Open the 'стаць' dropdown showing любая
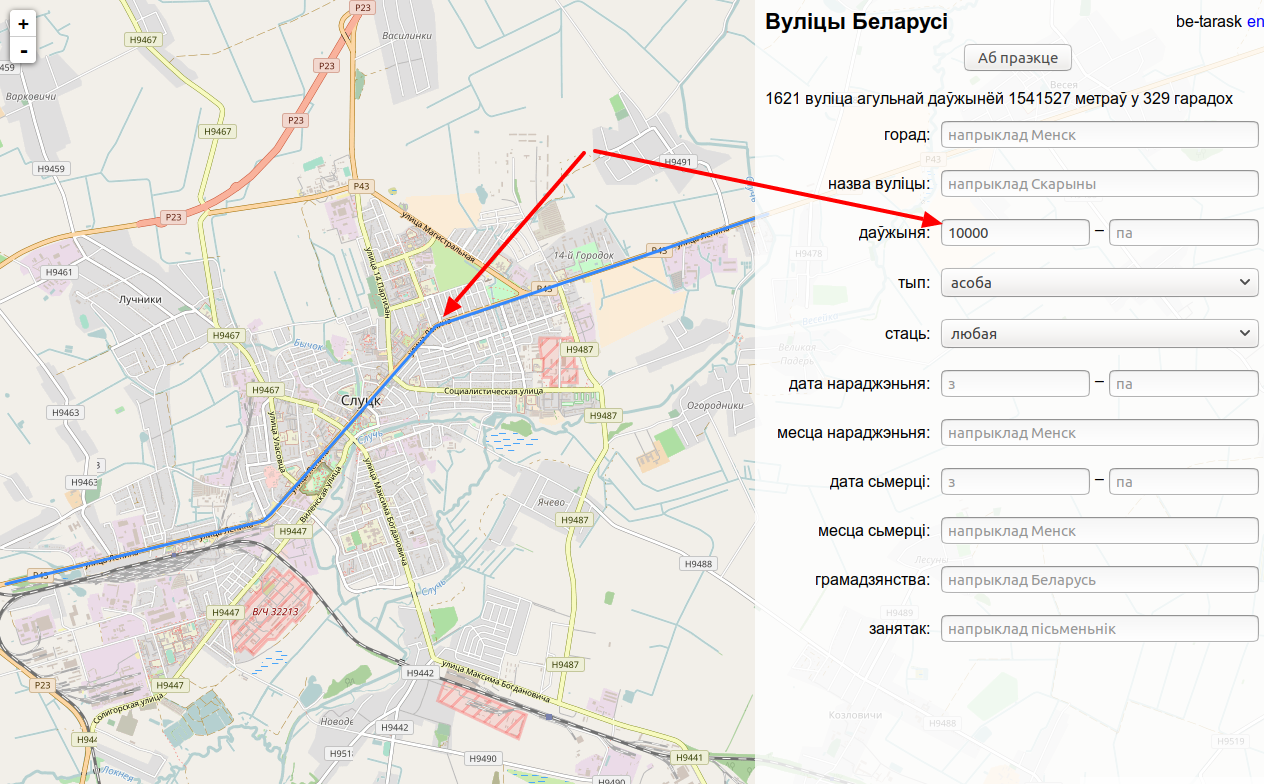The width and height of the screenshot is (1264, 784). point(1099,334)
